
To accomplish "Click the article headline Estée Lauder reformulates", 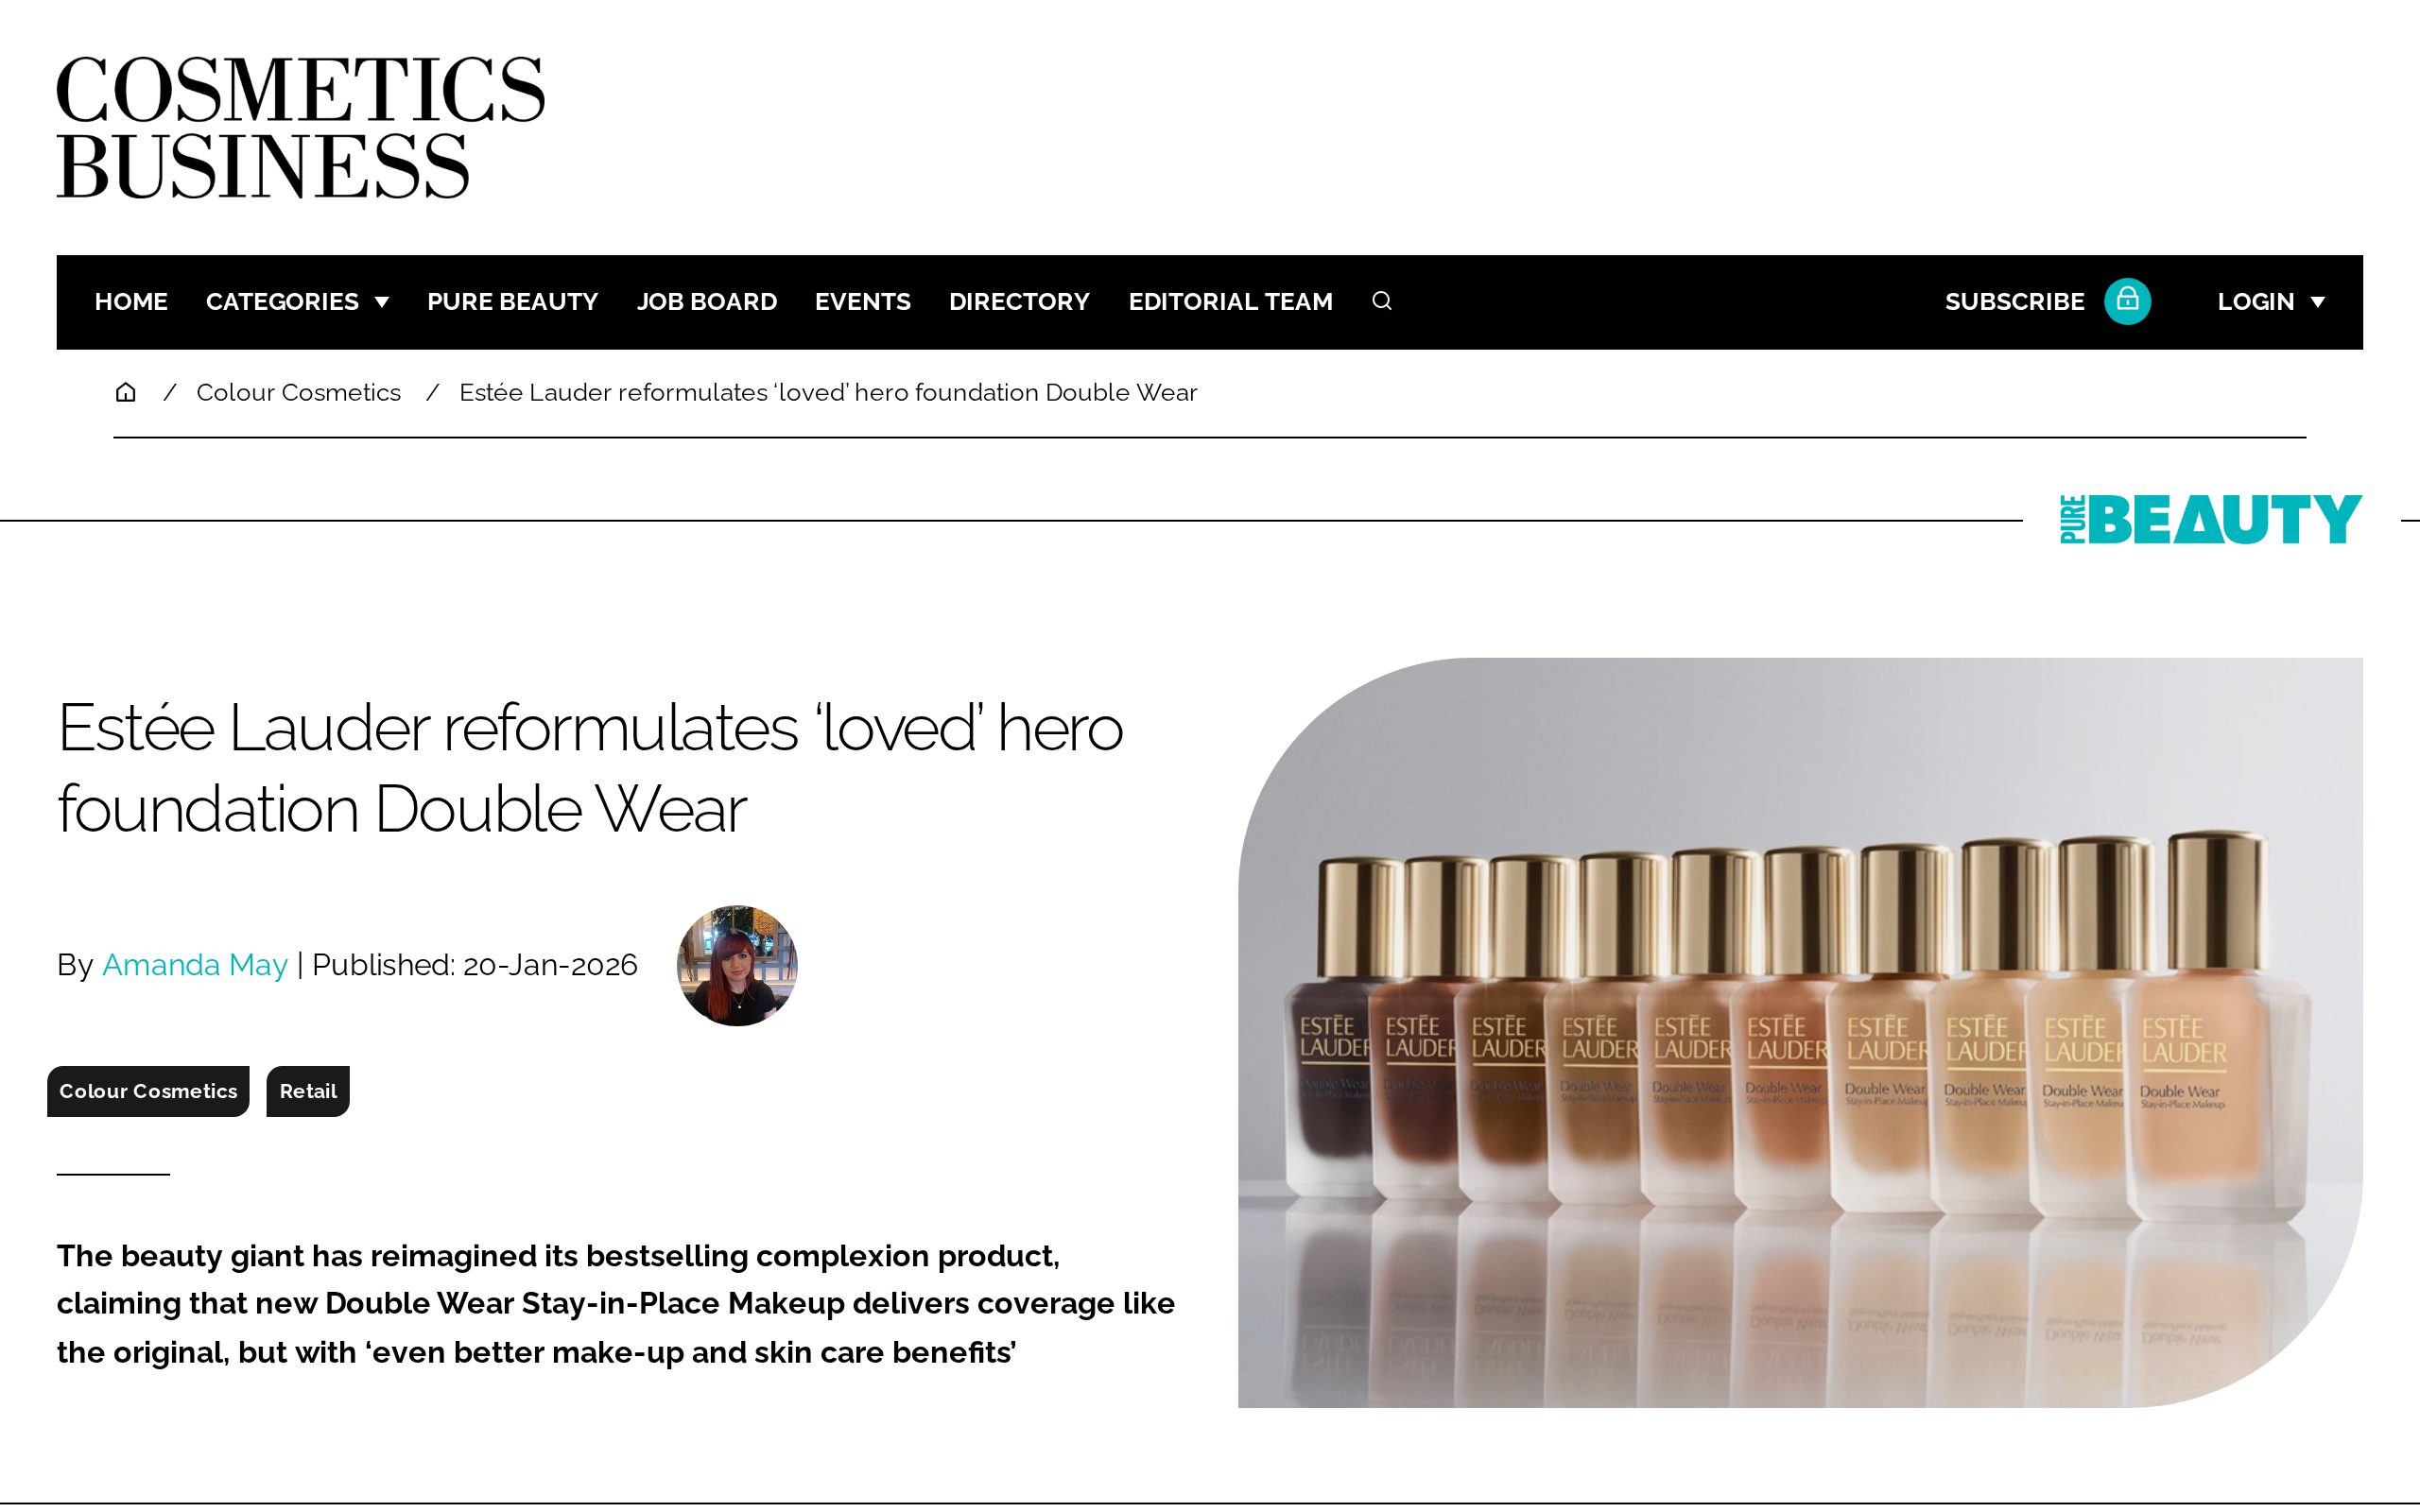I will pyautogui.click(x=590, y=768).
